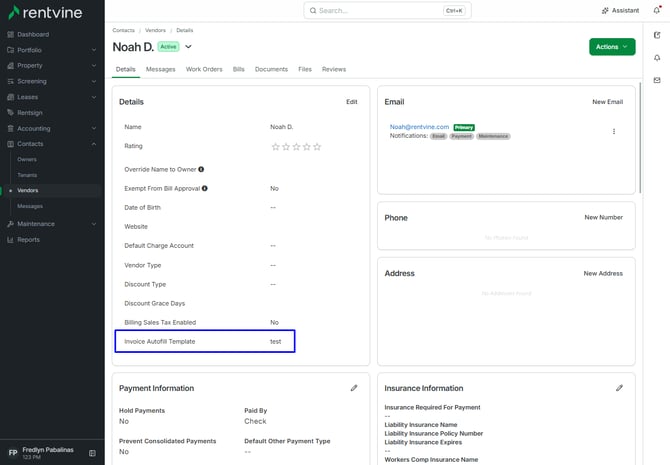This screenshot has width=670, height=465.
Task: Open the email row three-dot menu
Action: coord(614,131)
